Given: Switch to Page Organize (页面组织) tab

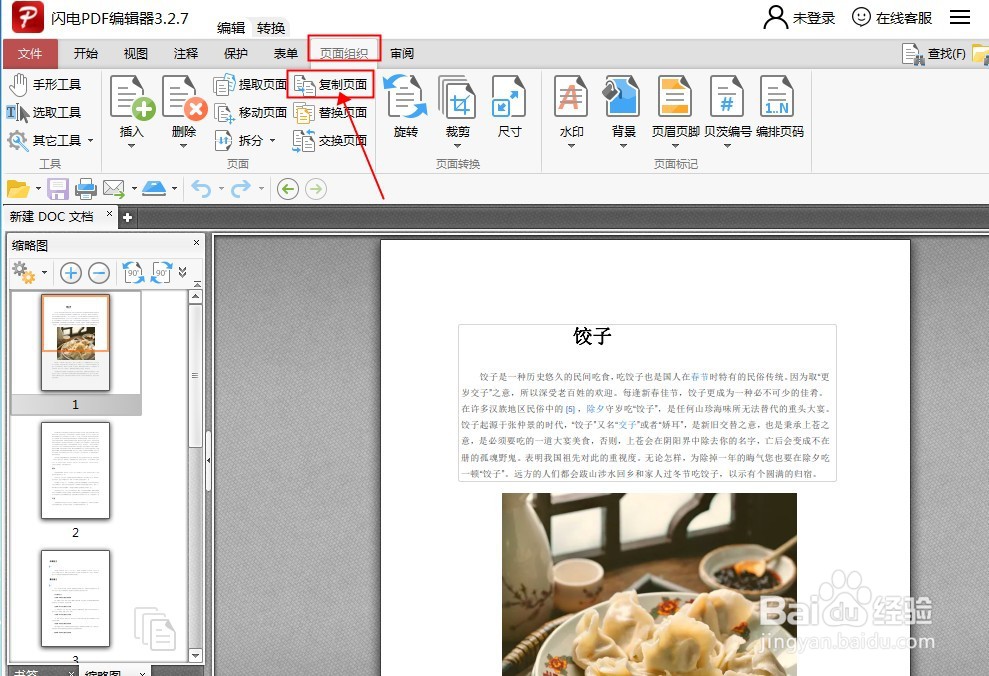Looking at the screenshot, I should (x=344, y=54).
